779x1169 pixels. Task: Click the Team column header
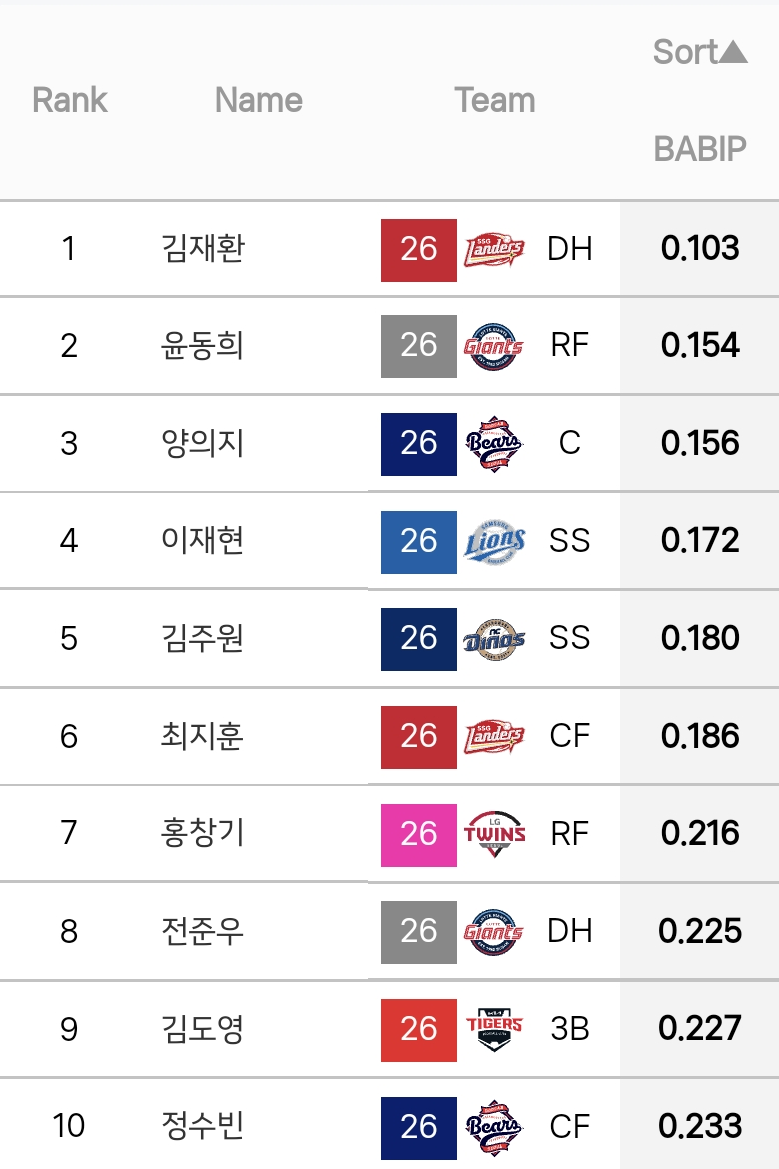[494, 100]
